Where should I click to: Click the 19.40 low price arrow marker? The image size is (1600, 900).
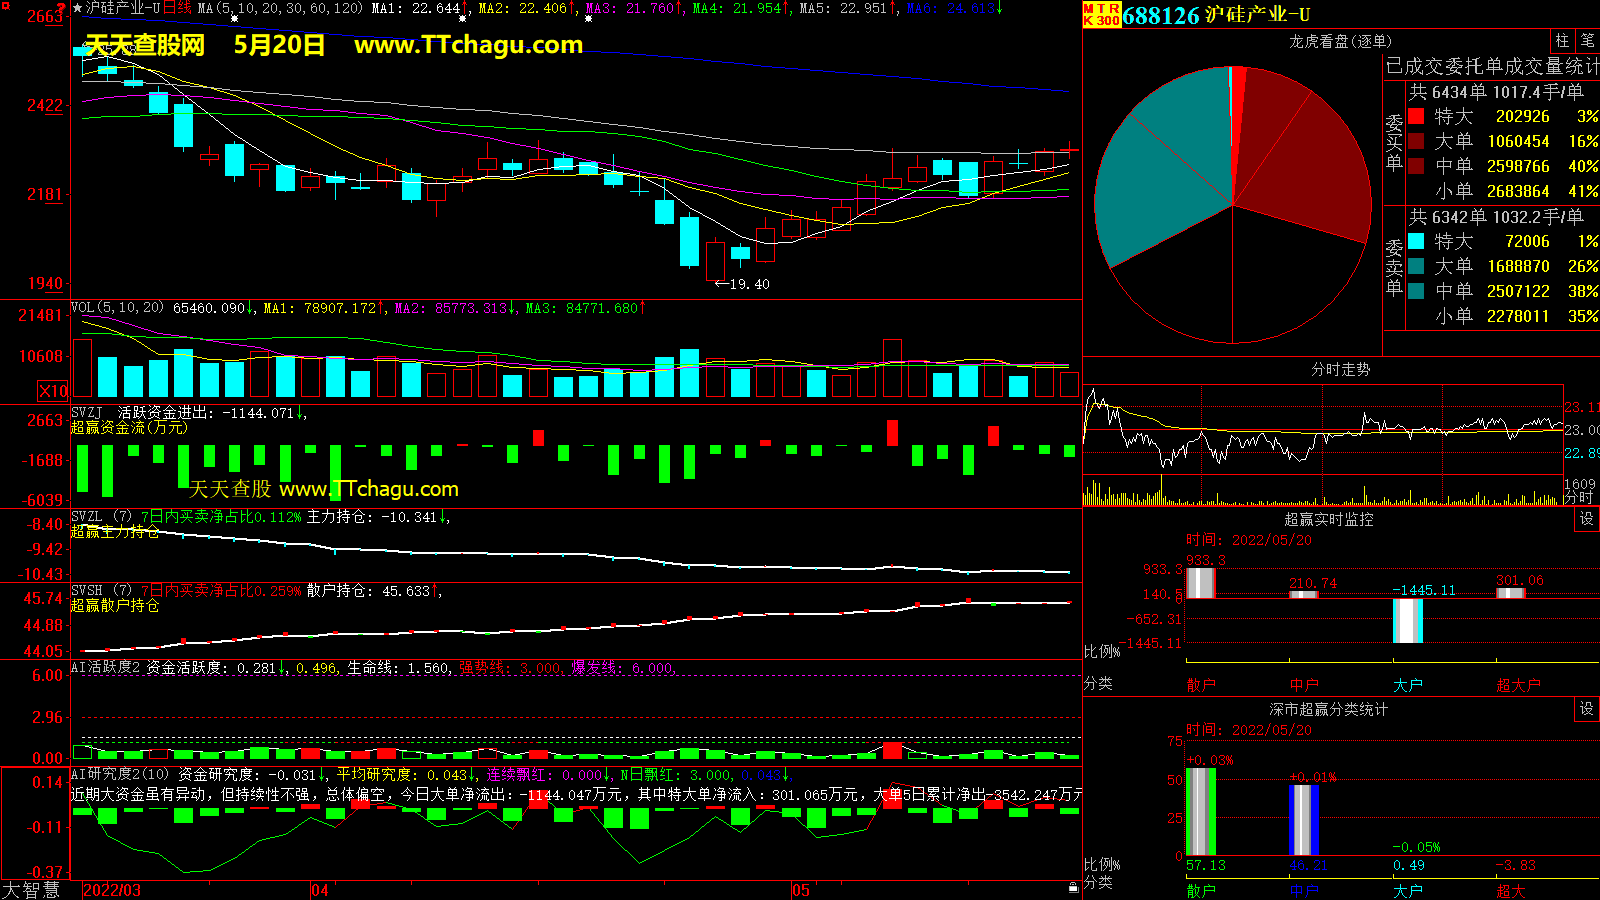click(742, 285)
